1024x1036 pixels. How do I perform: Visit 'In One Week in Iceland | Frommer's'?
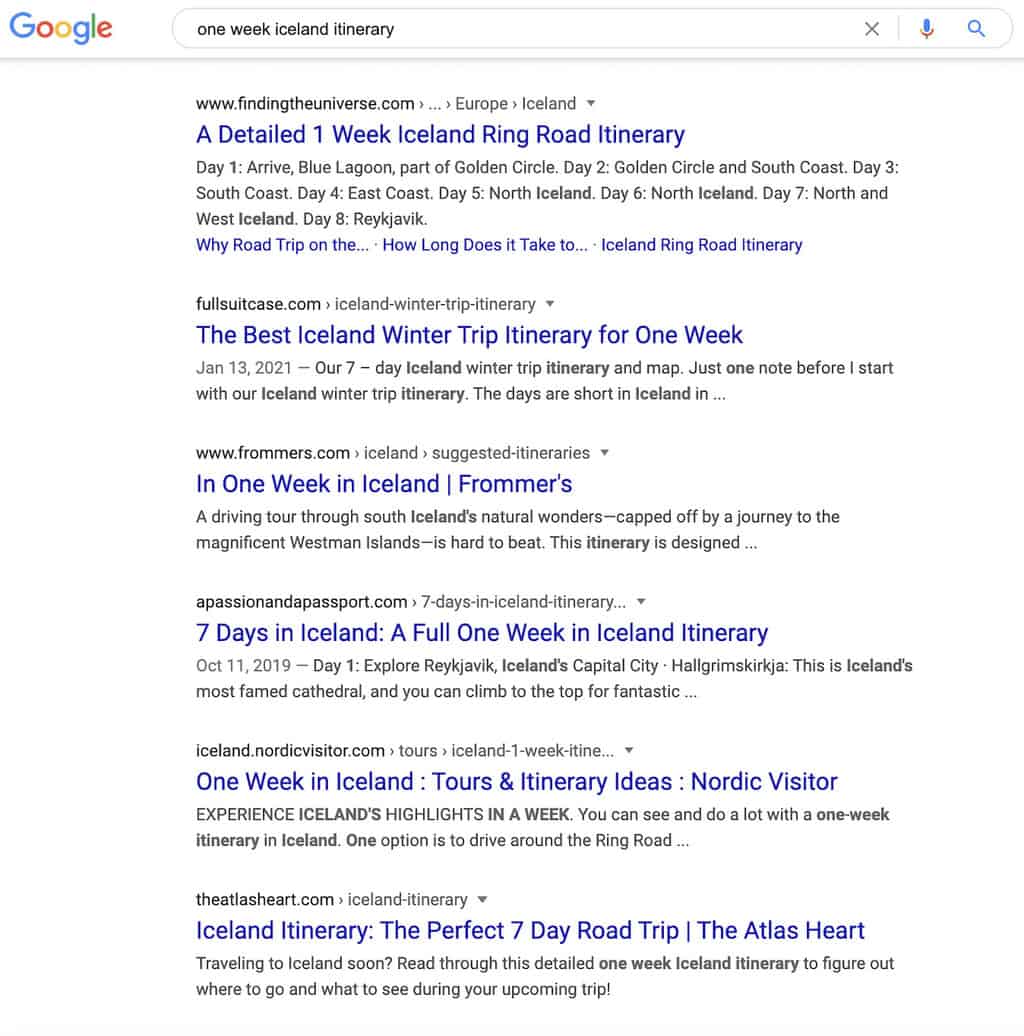pyautogui.click(x=384, y=484)
